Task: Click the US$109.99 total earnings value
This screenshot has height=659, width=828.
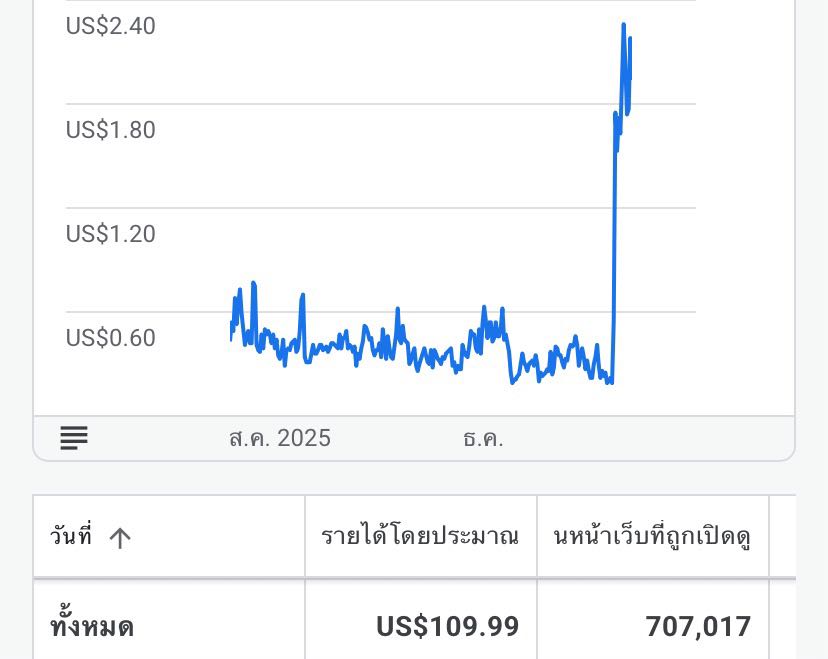Action: coord(447,627)
